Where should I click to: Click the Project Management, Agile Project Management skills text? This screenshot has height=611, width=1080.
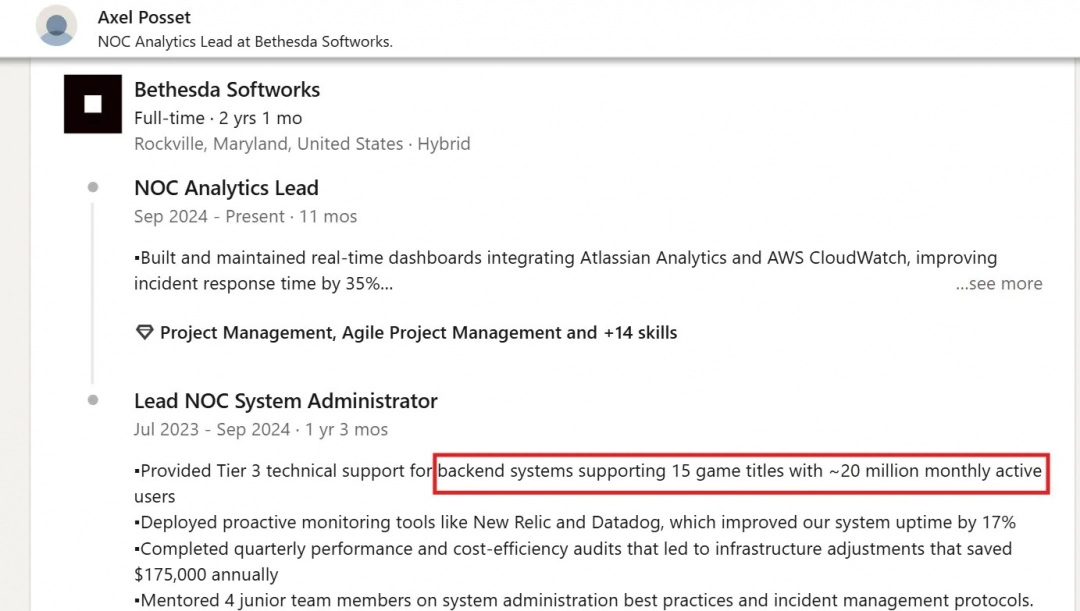(x=378, y=333)
